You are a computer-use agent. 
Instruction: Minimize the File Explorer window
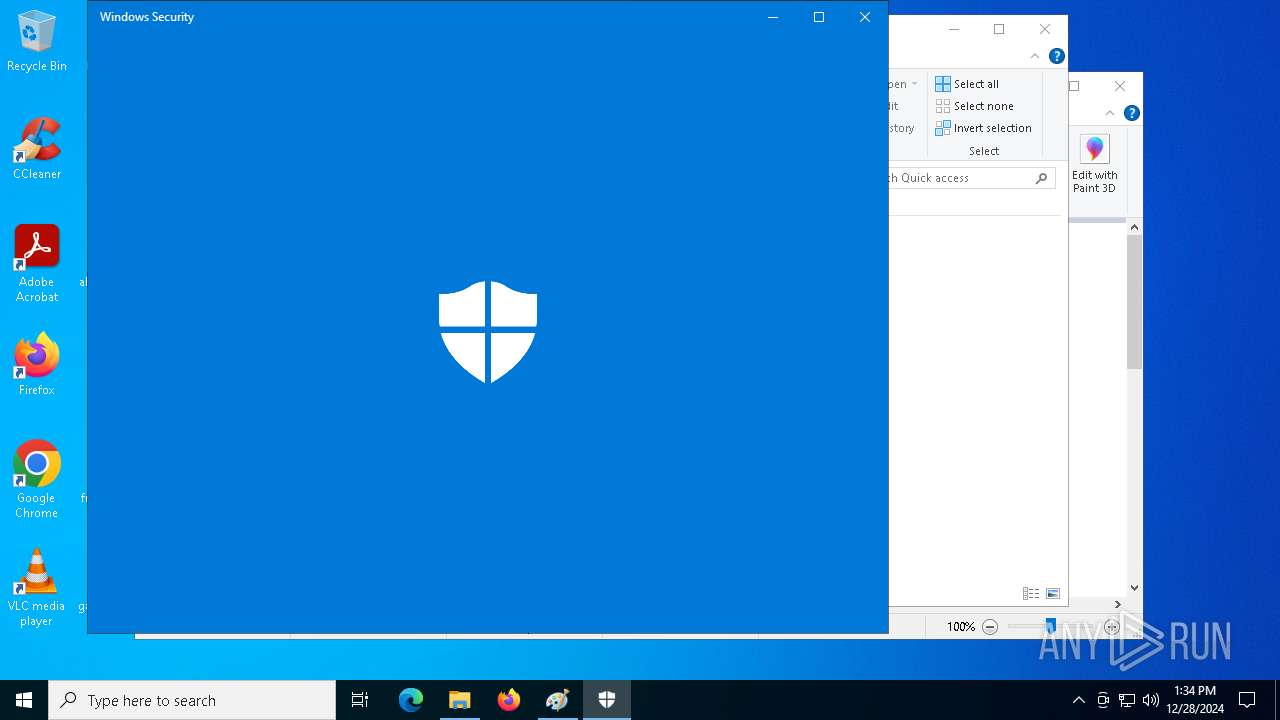pyautogui.click(x=953, y=29)
